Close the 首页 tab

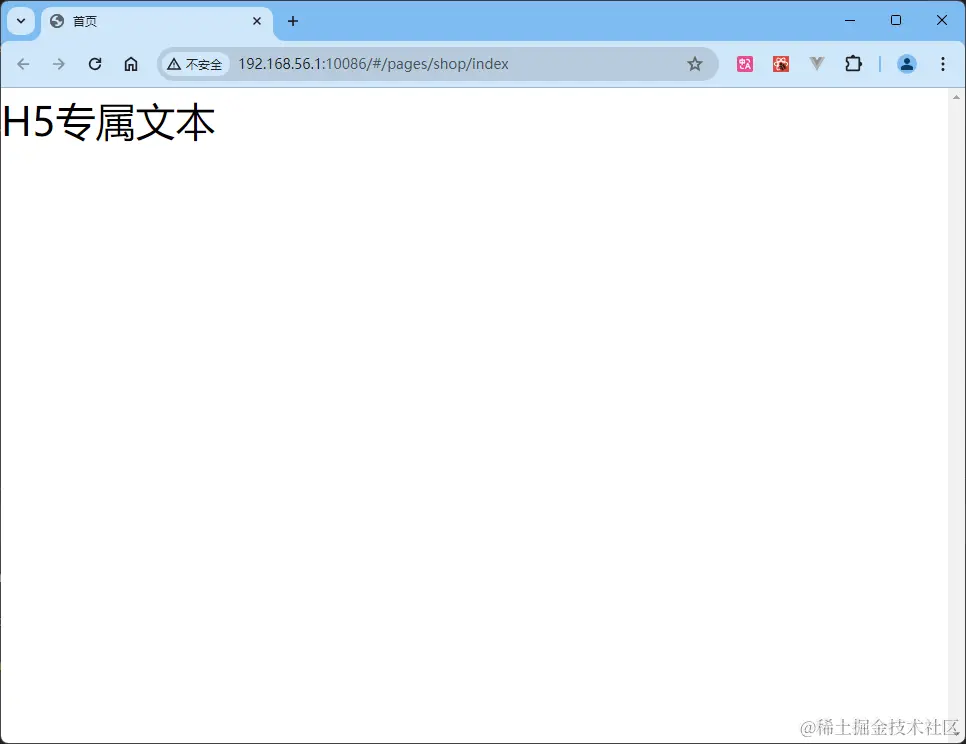click(x=257, y=20)
